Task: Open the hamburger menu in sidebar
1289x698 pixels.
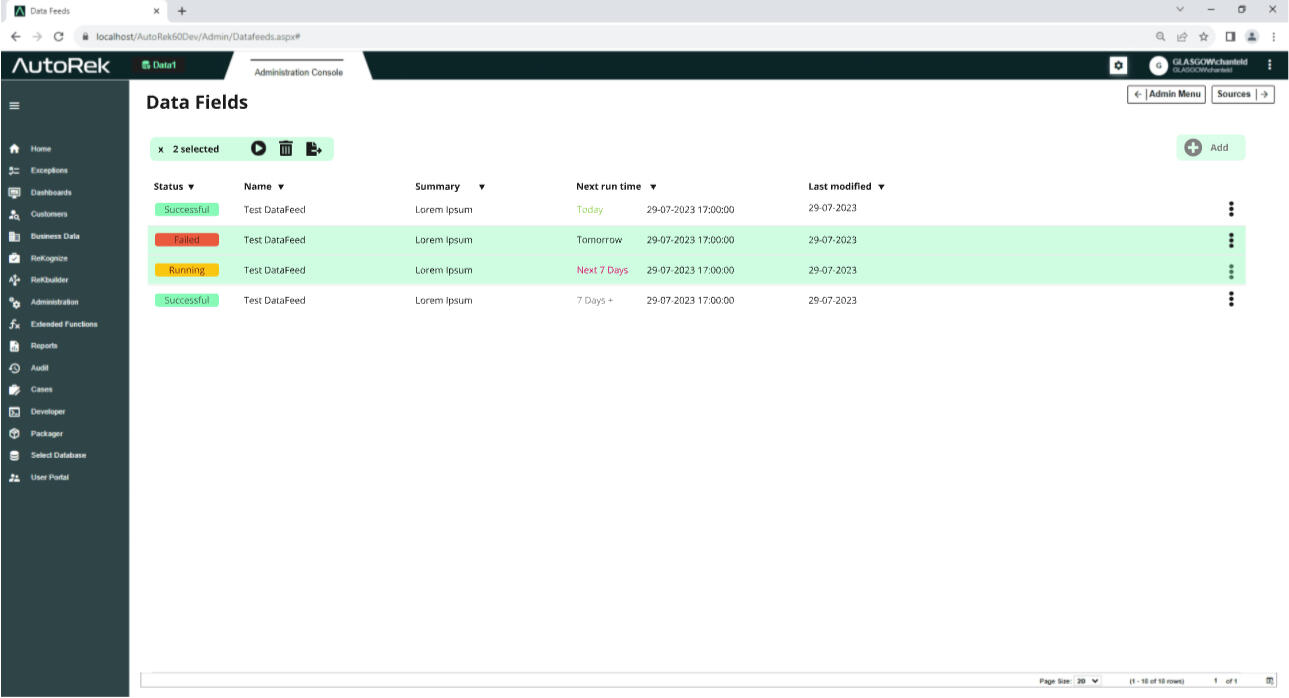Action: pyautogui.click(x=14, y=105)
